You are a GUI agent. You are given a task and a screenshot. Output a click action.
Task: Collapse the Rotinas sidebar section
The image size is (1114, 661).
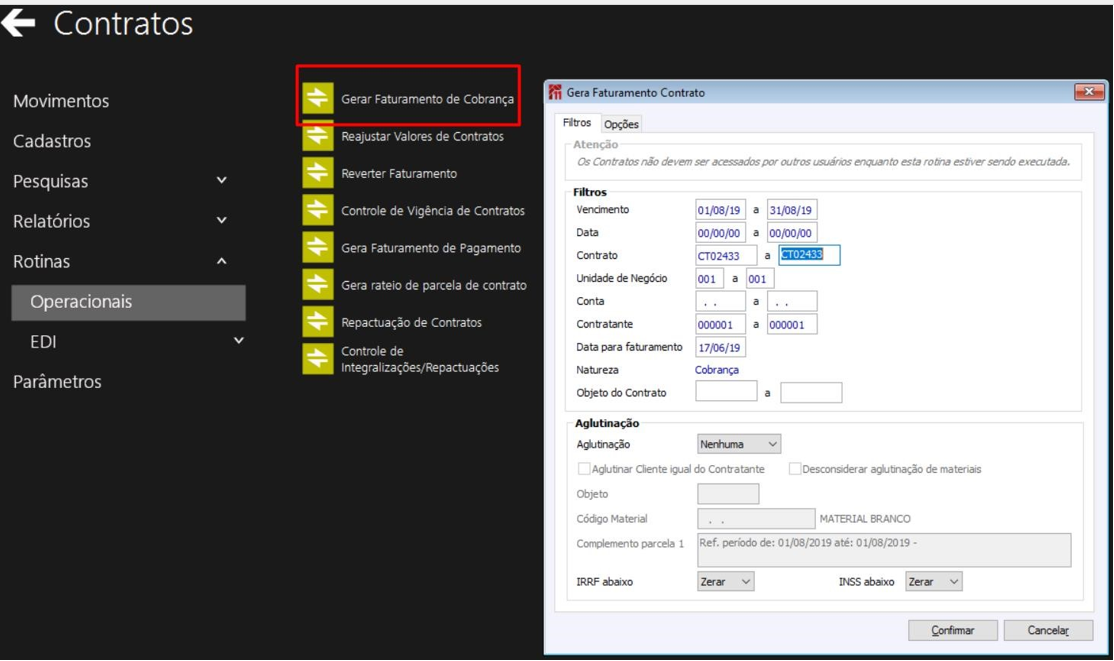[222, 262]
